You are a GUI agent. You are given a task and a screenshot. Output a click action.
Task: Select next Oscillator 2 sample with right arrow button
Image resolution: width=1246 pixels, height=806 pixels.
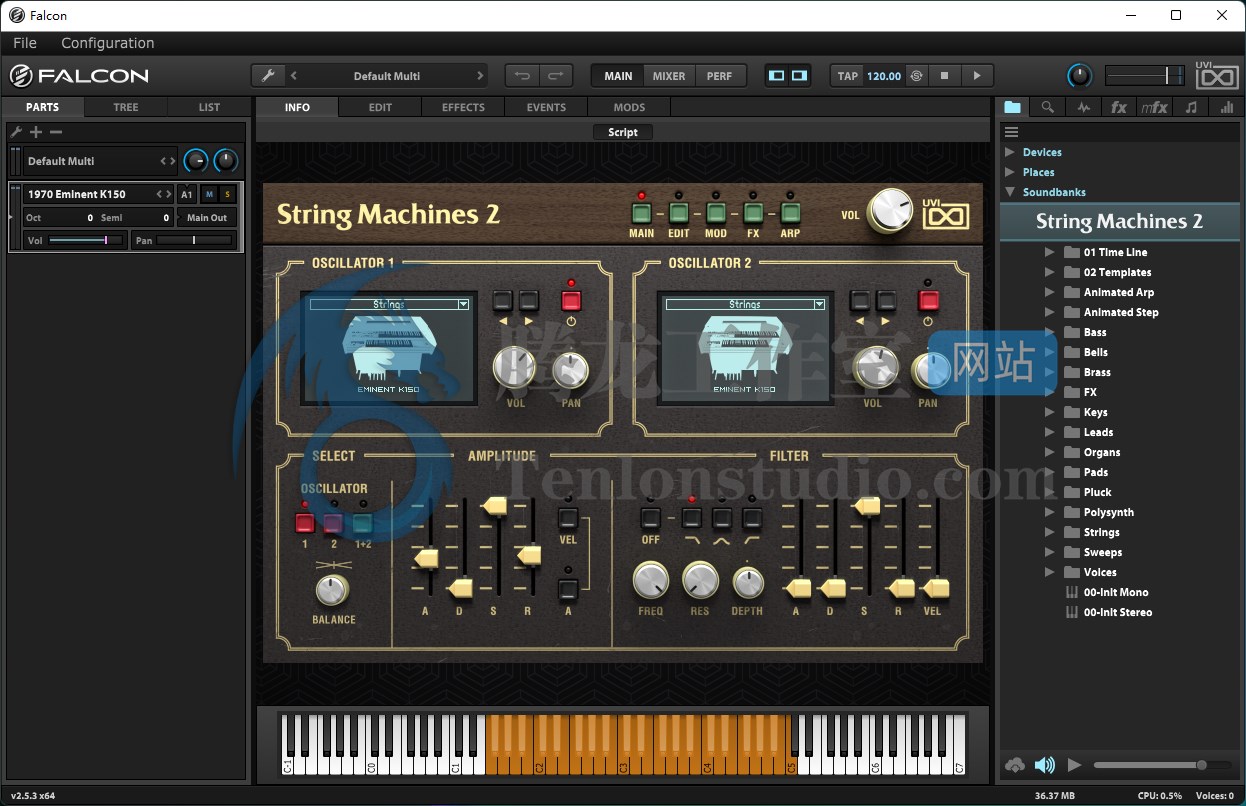[886, 300]
